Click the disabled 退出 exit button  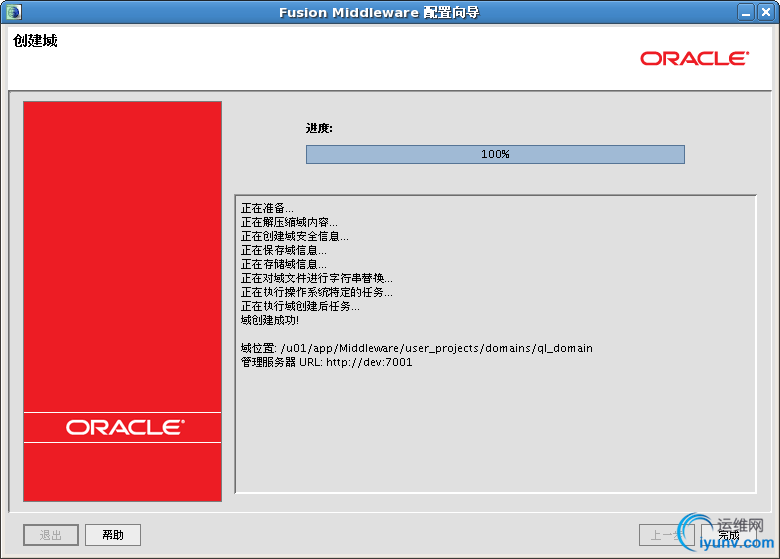click(x=51, y=535)
